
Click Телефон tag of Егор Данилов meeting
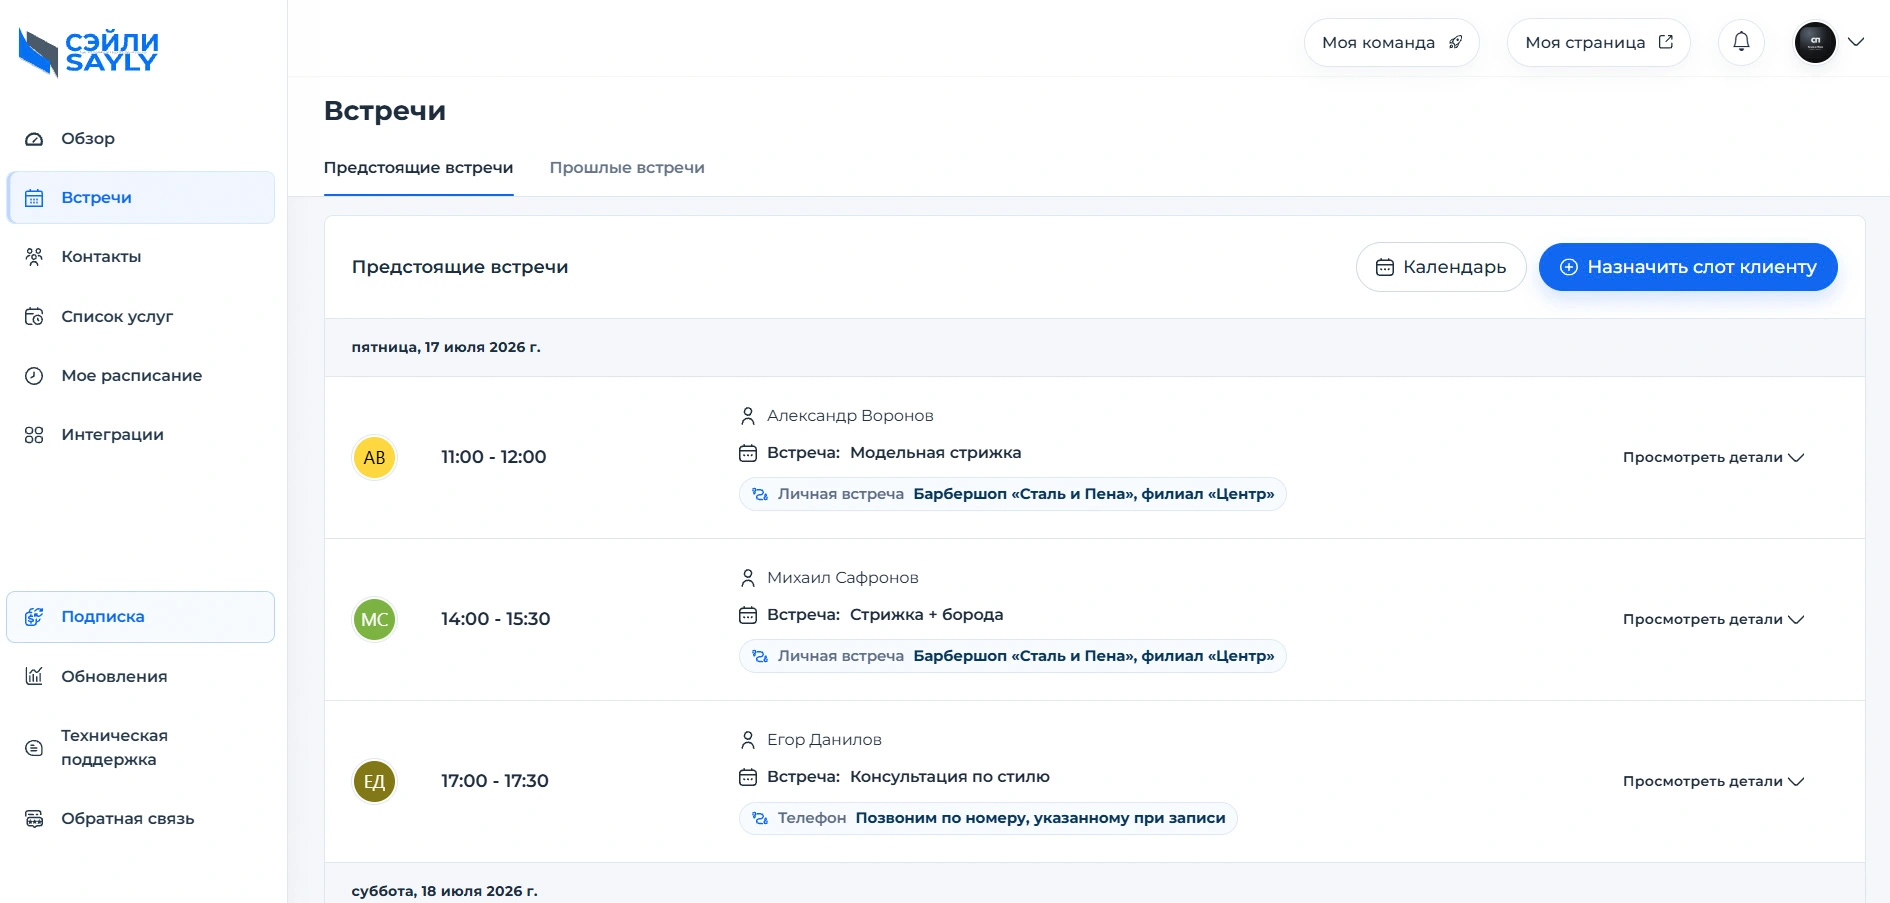click(x=988, y=818)
